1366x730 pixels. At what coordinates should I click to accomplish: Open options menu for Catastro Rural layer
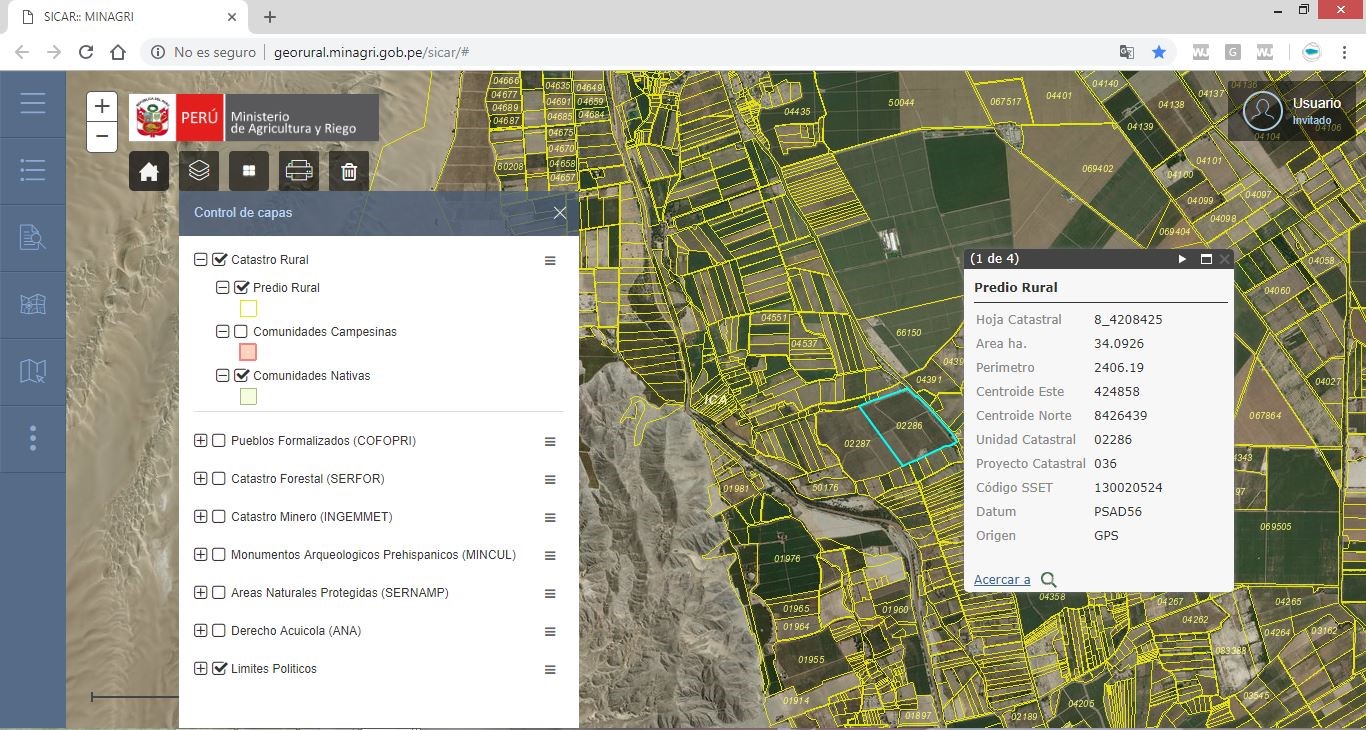point(549,261)
